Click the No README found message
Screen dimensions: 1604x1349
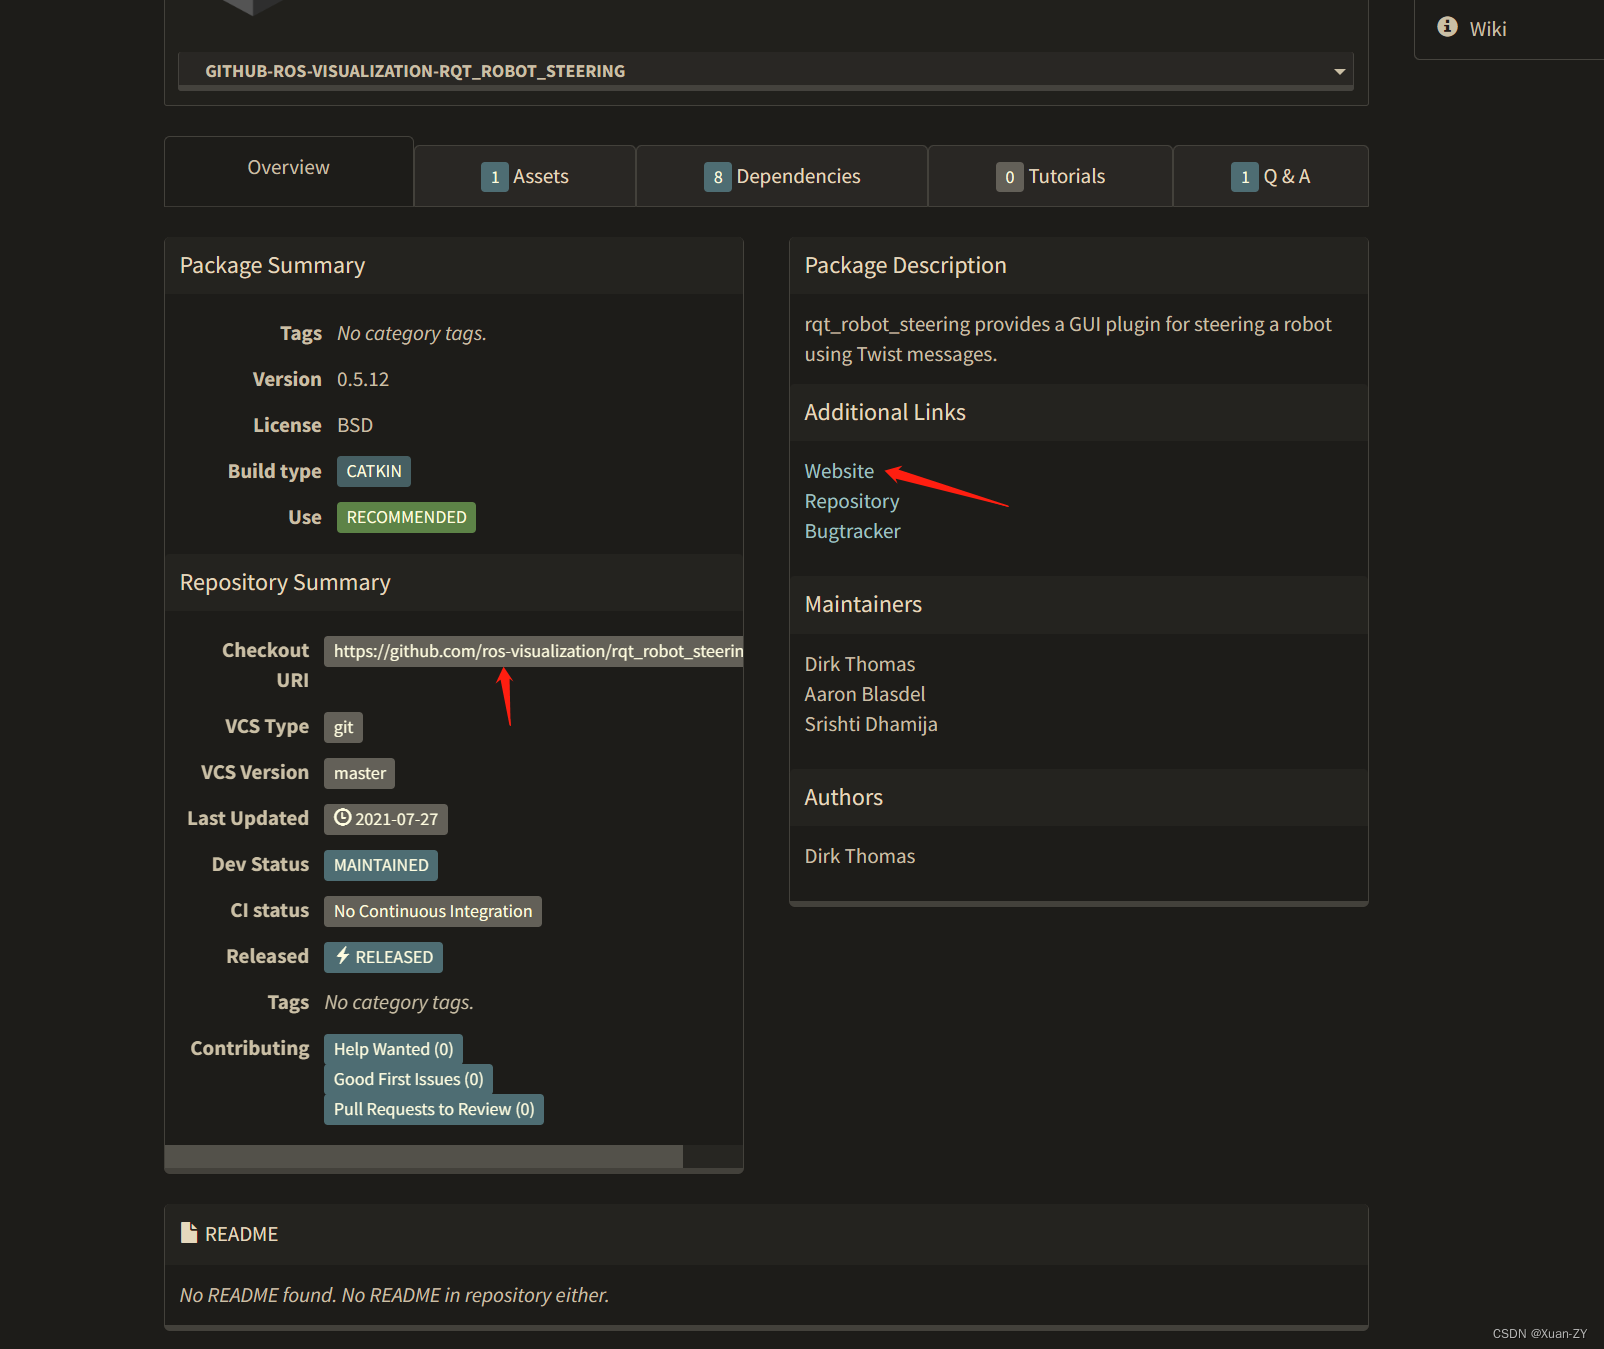(x=394, y=1295)
